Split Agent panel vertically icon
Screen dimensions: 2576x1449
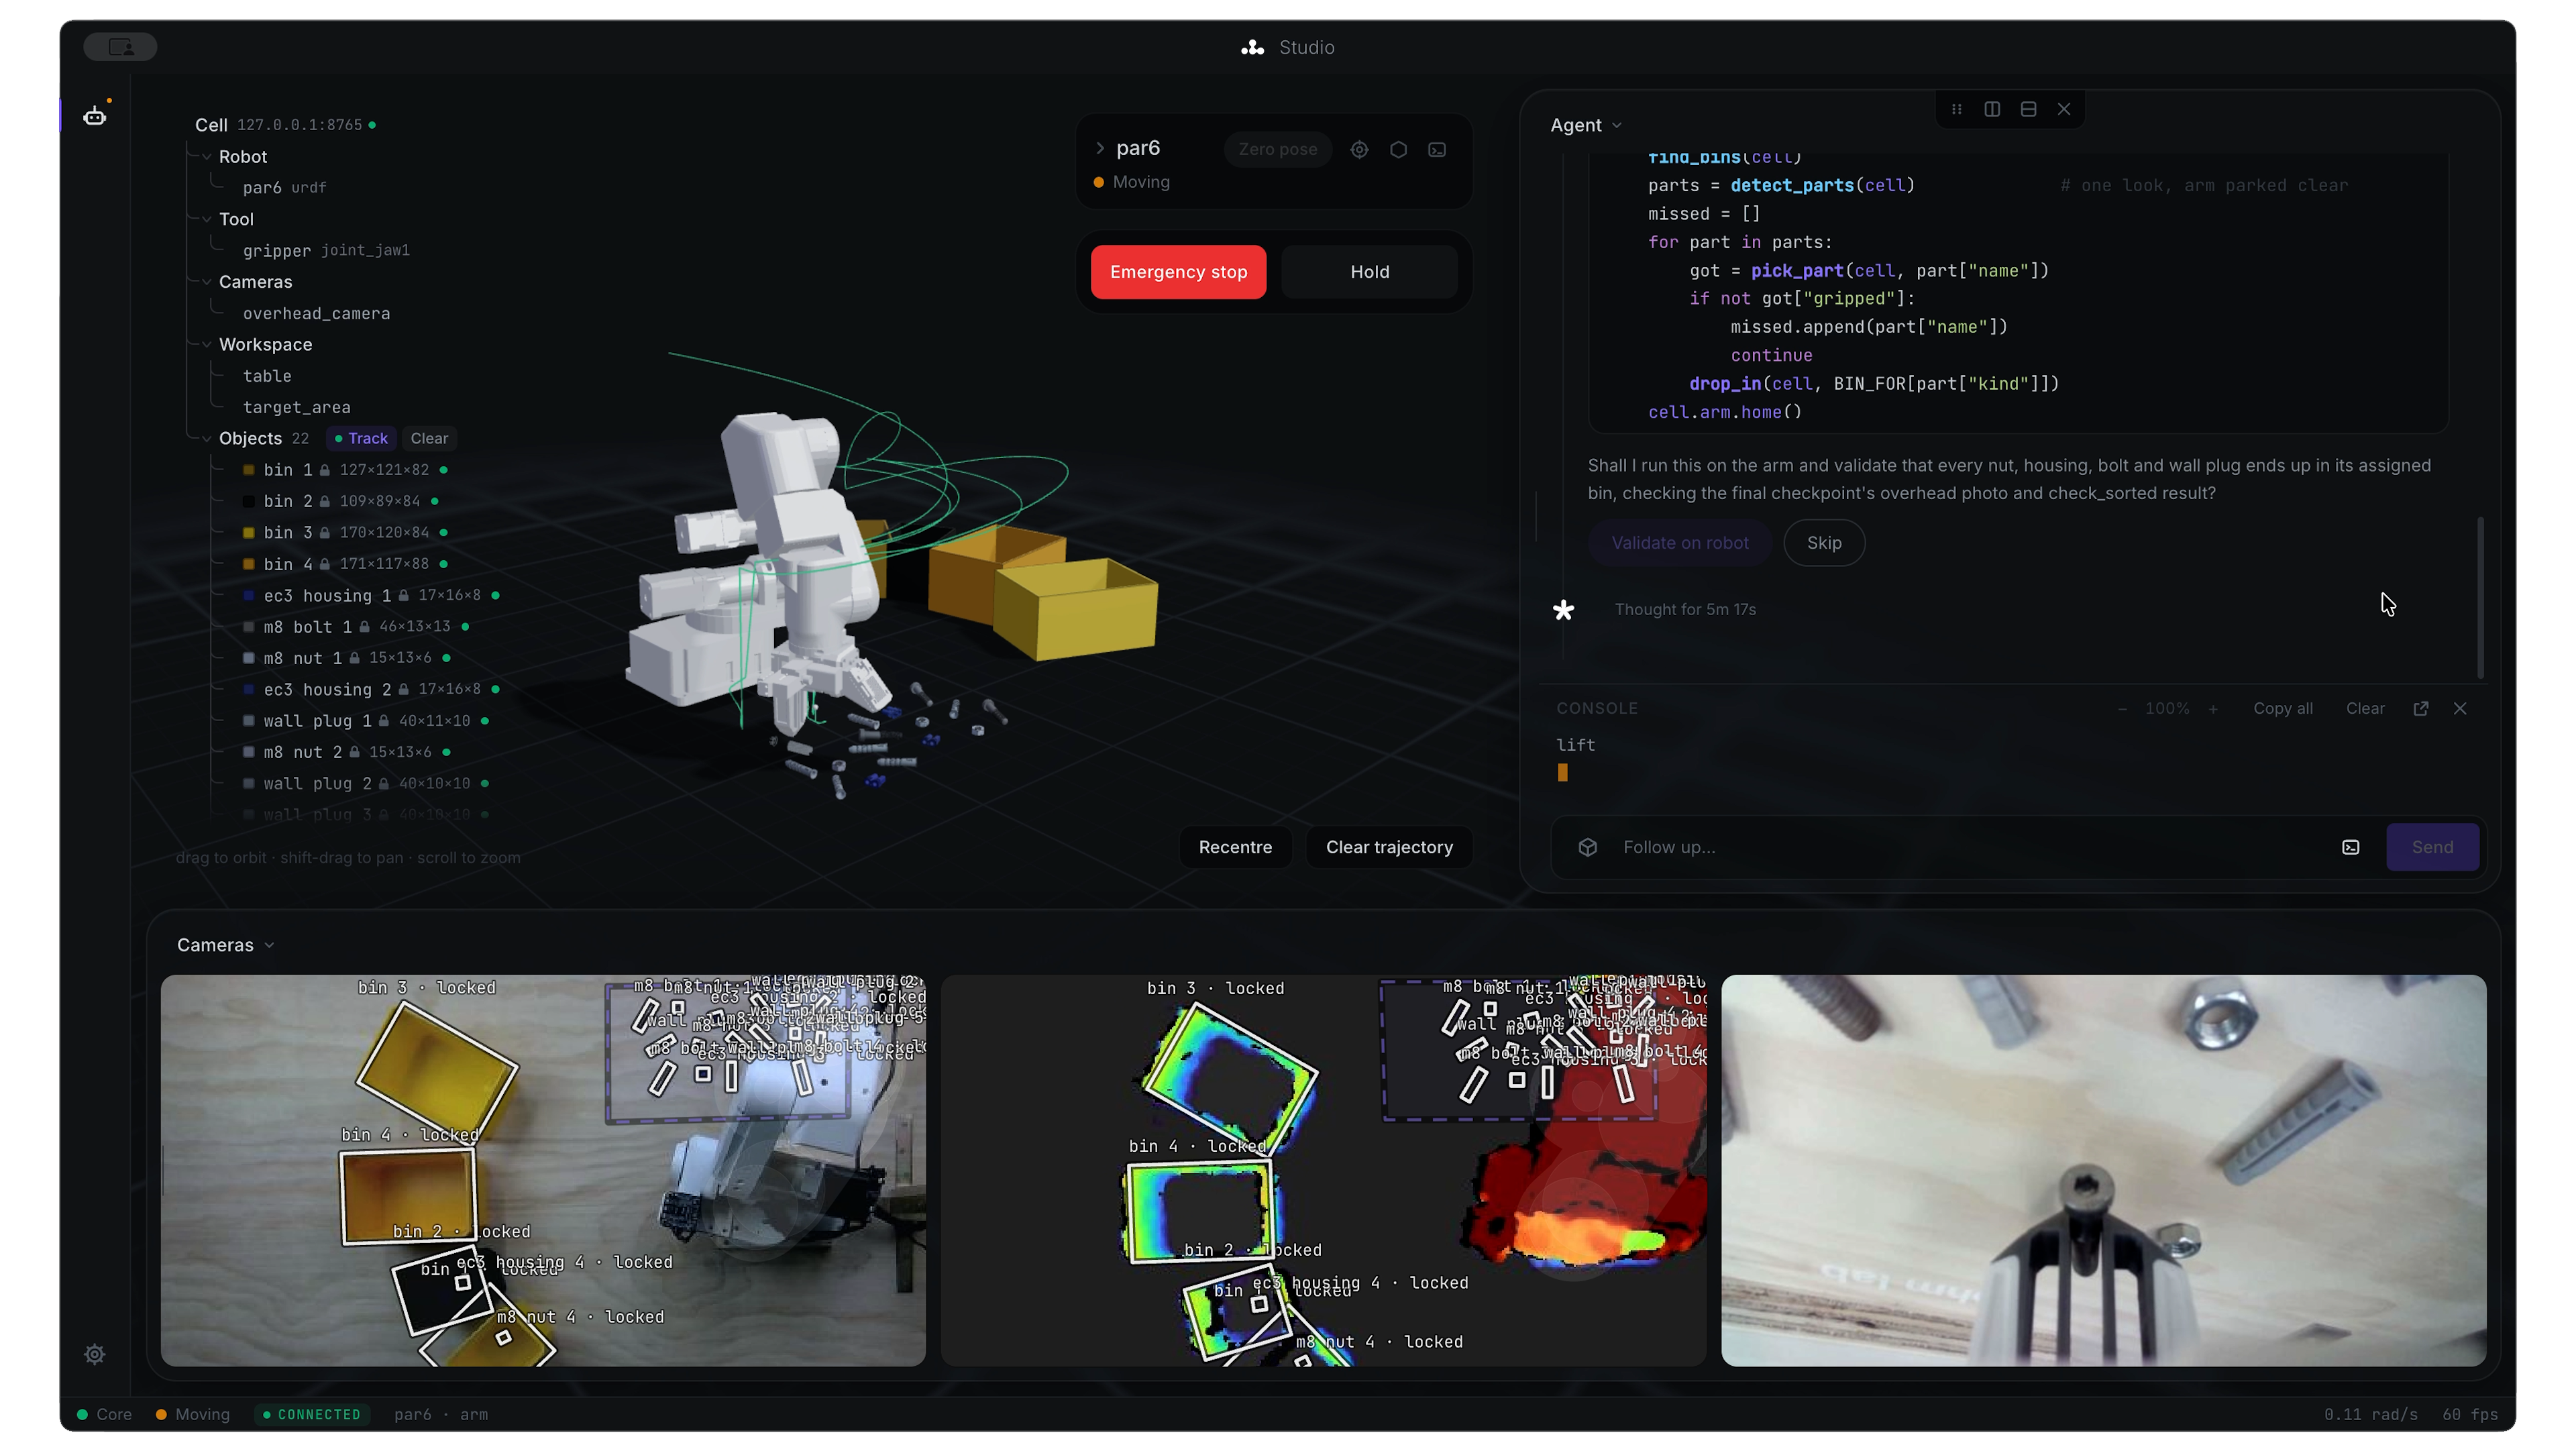[x=1992, y=109]
